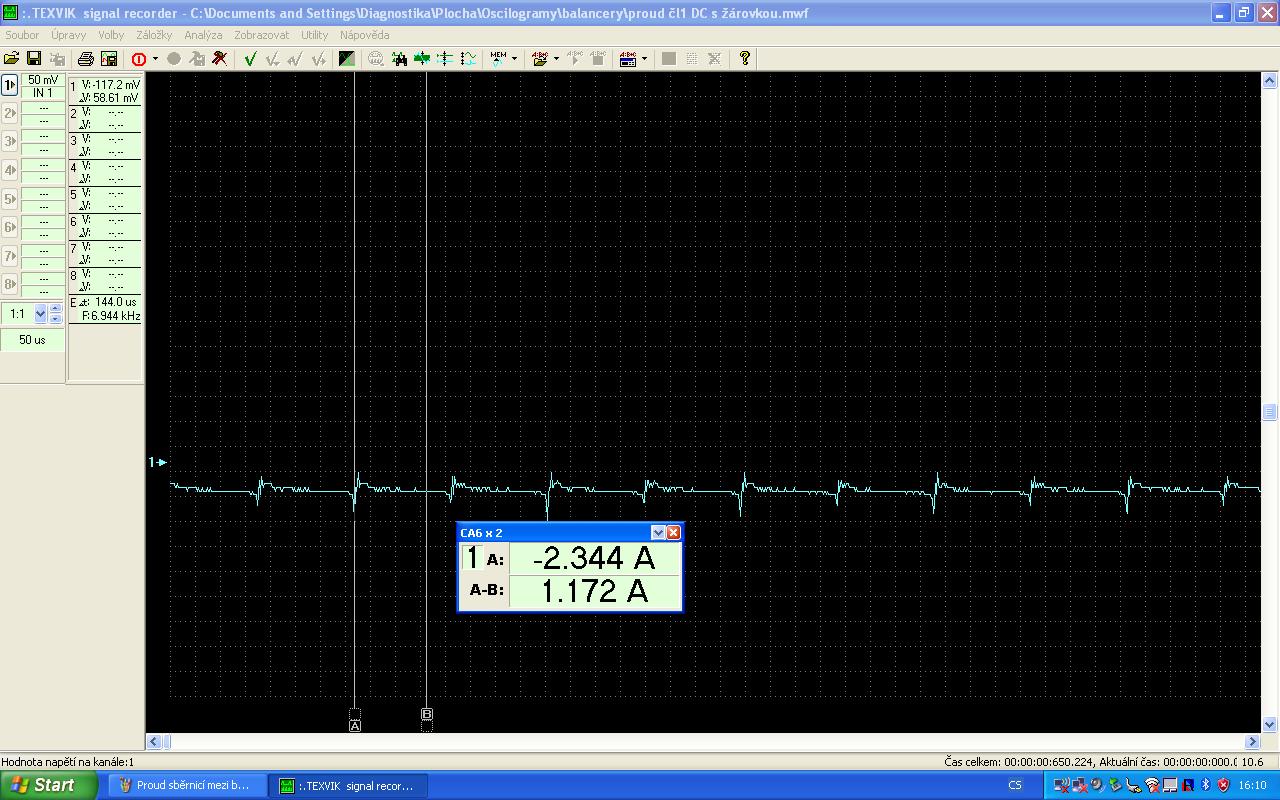This screenshot has width=1280, height=800.
Task: Click the printer icon in toolbar
Action: click(x=86, y=59)
